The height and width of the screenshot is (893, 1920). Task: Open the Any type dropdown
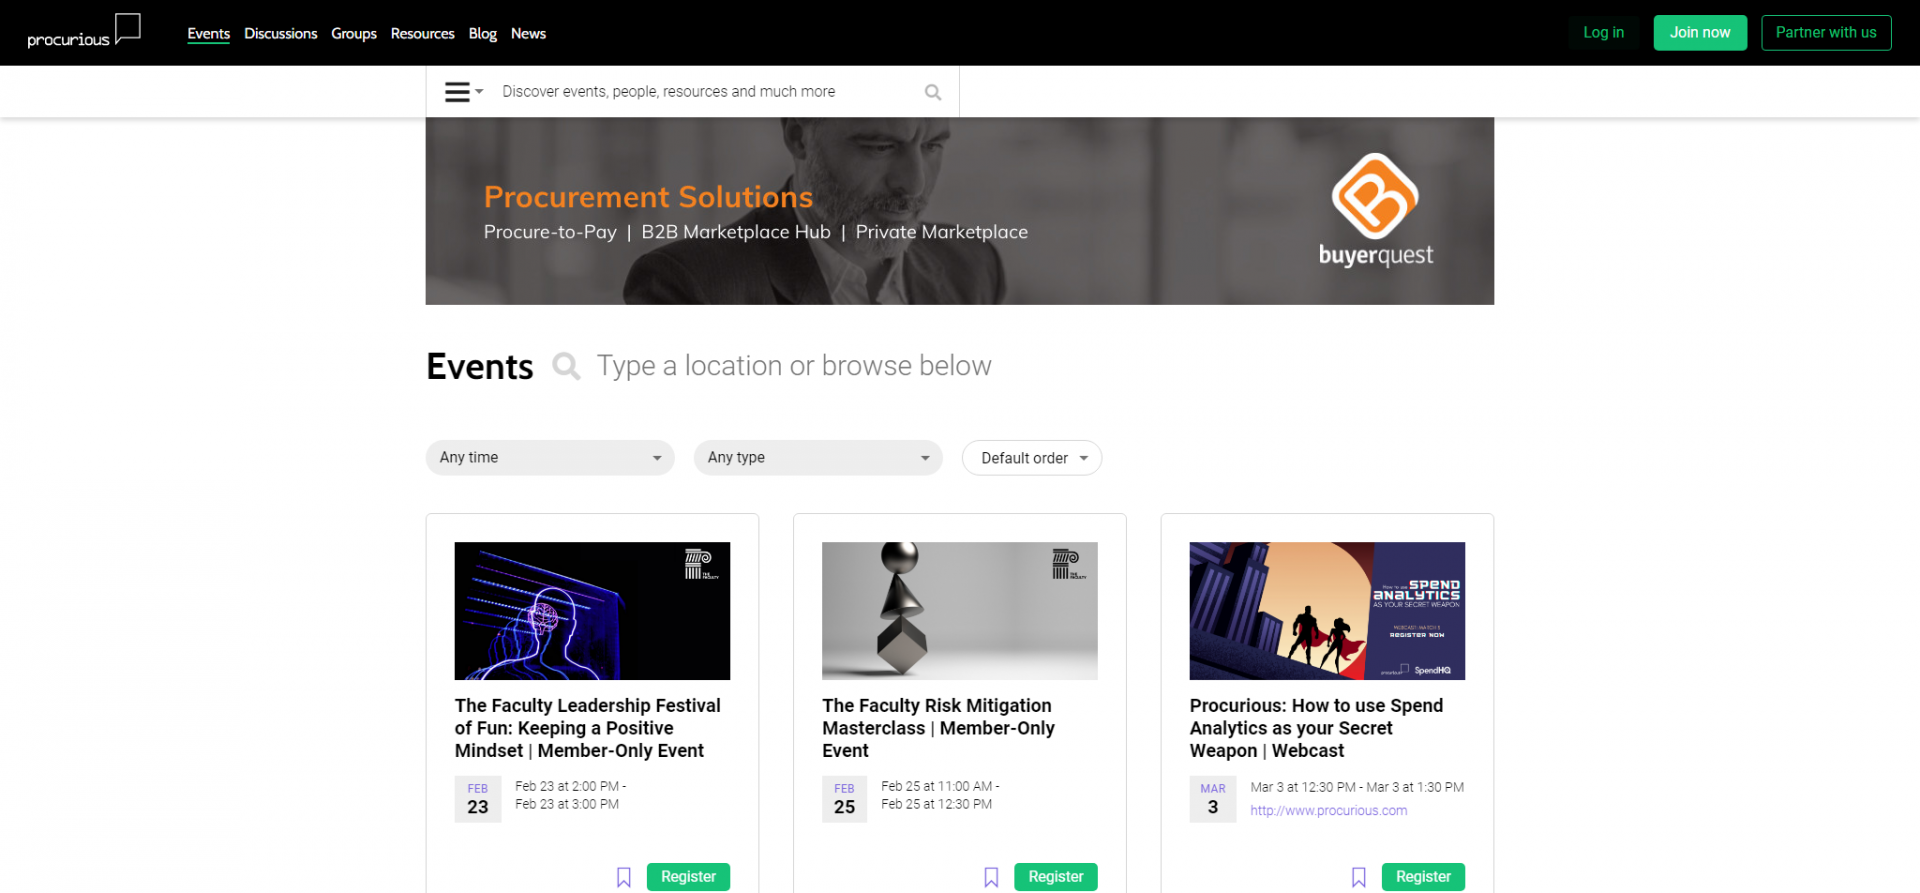tap(818, 458)
